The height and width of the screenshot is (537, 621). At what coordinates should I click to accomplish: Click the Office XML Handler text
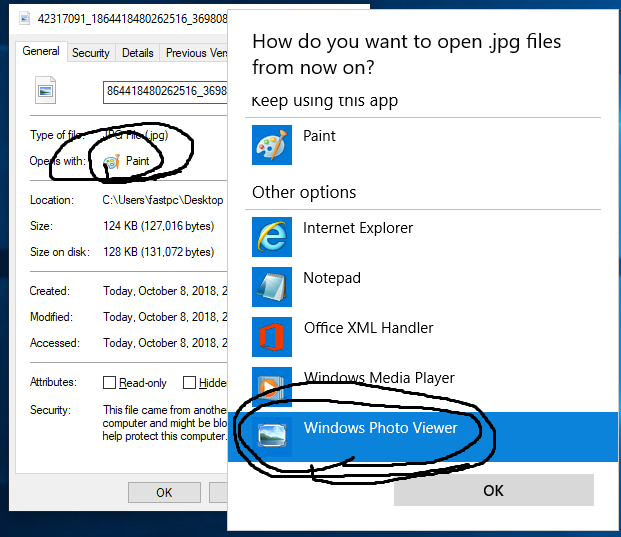368,328
